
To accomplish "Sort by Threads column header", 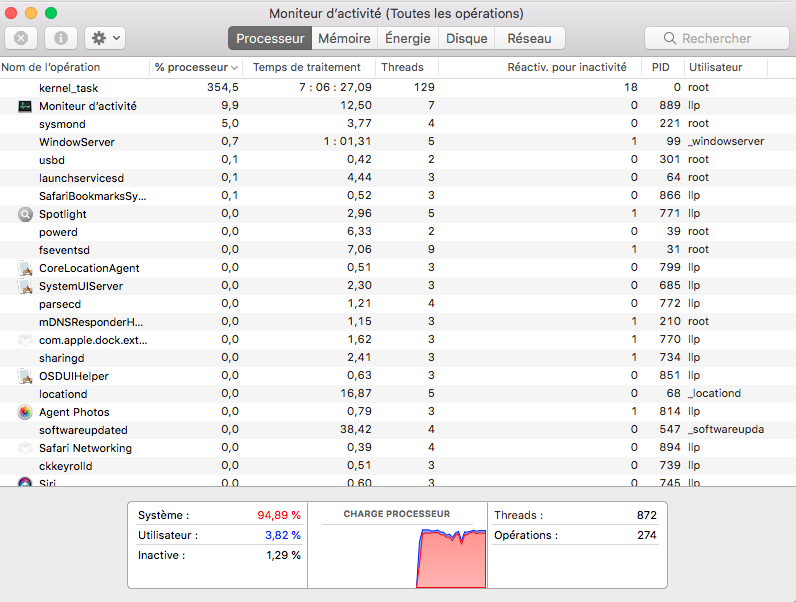I will pos(407,67).
